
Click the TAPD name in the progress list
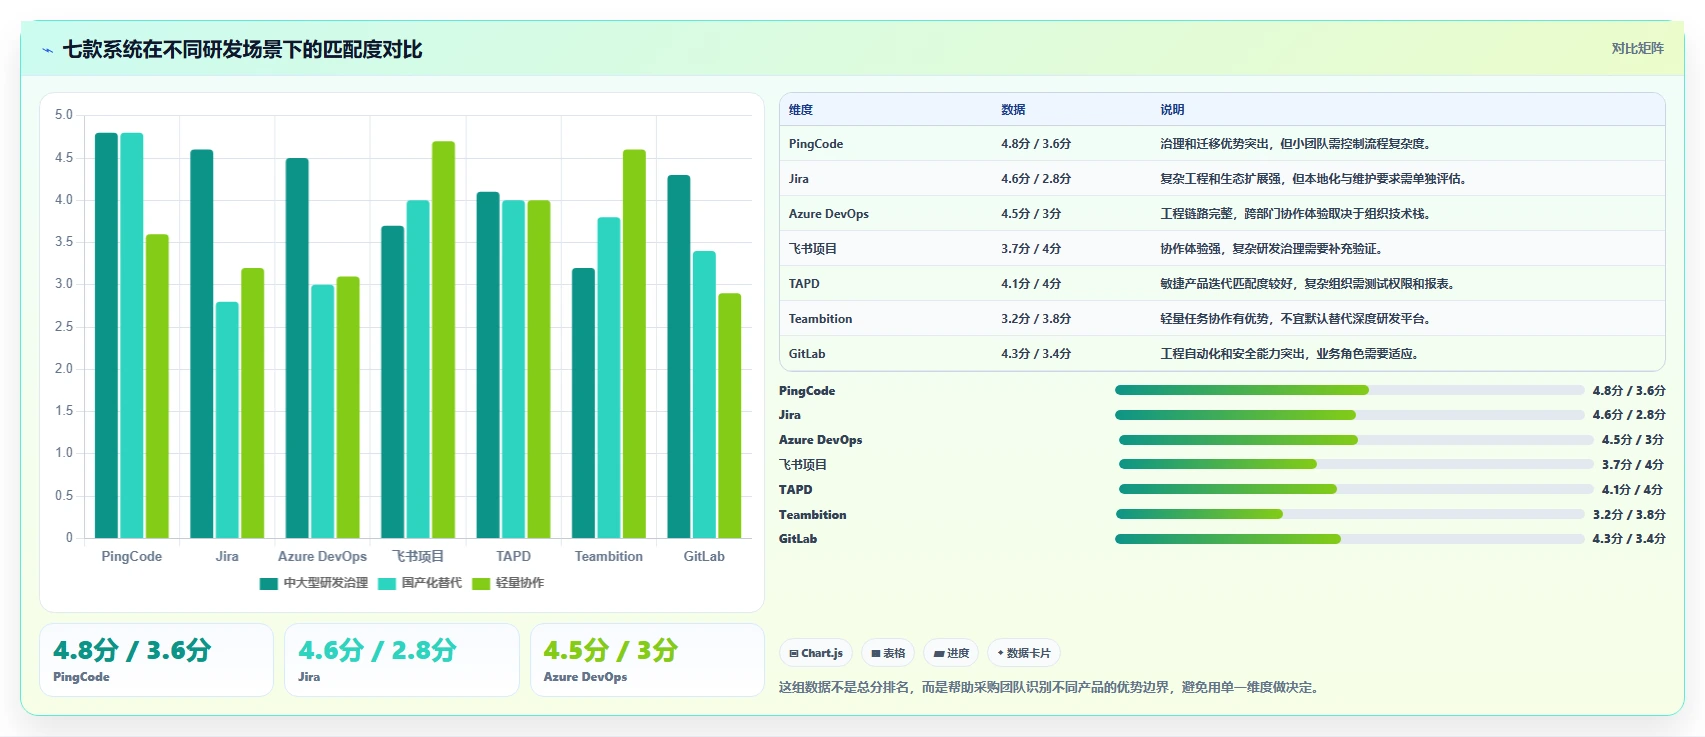[x=796, y=490]
